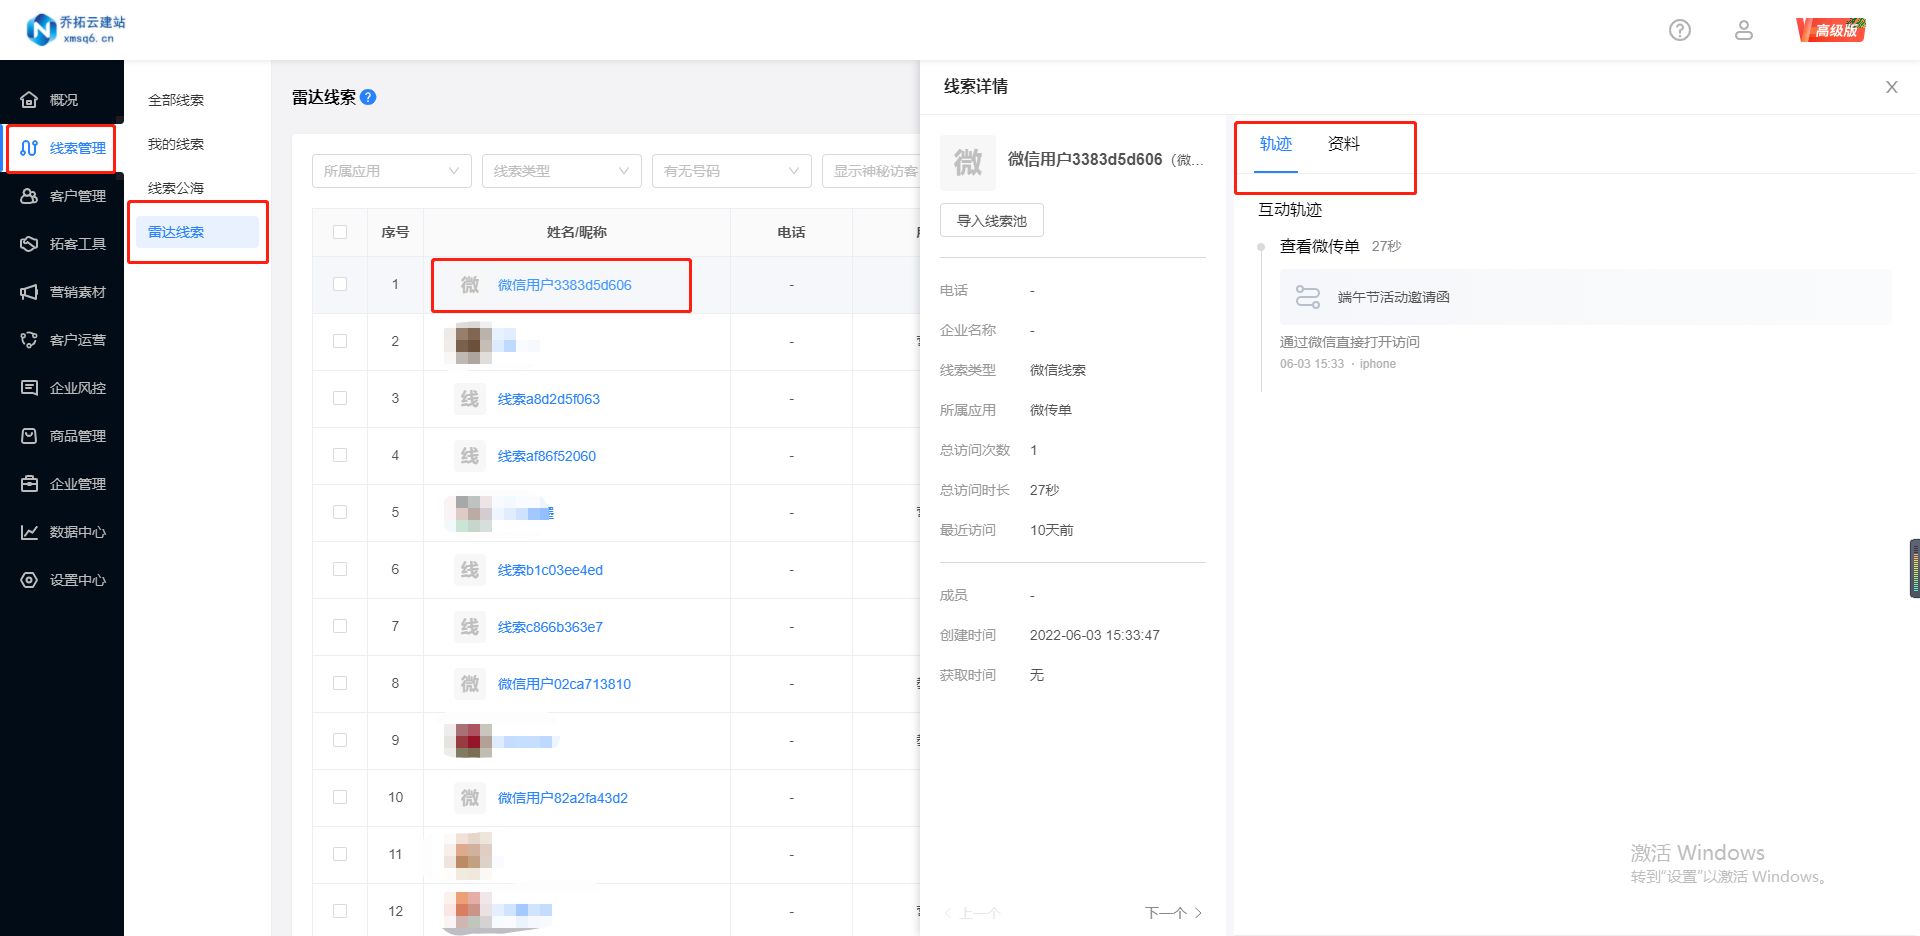Open lead 微信用户02ca713810 link

[565, 684]
